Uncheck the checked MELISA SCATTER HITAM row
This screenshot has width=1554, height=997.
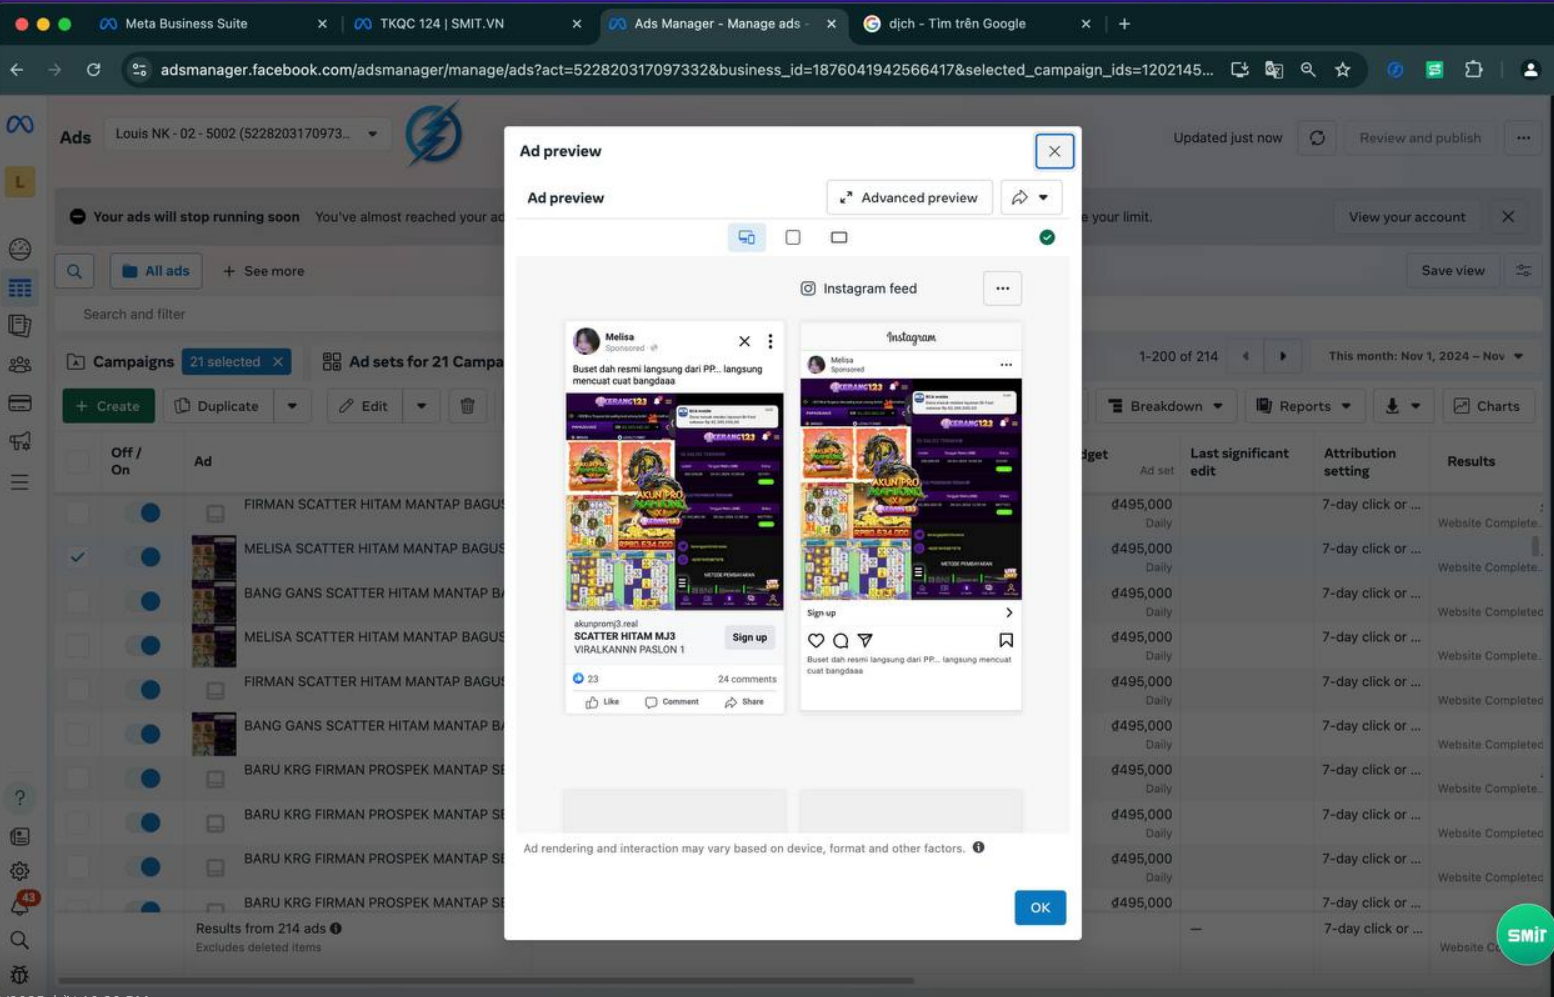coord(77,557)
